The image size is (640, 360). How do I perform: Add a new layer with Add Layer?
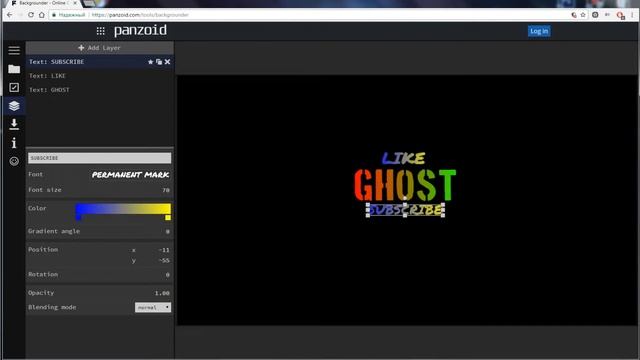coord(99,48)
